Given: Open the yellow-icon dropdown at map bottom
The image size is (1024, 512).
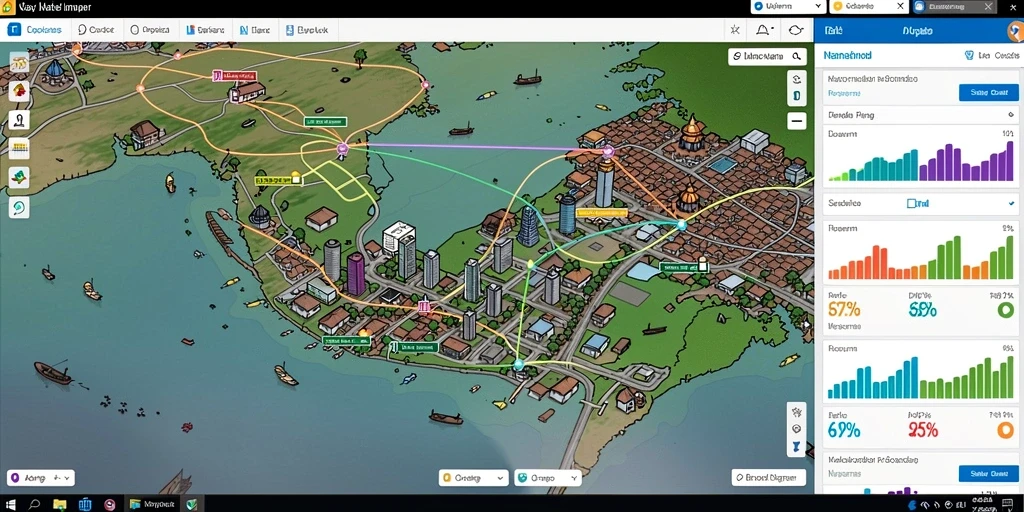Looking at the screenshot, I should (x=473, y=478).
